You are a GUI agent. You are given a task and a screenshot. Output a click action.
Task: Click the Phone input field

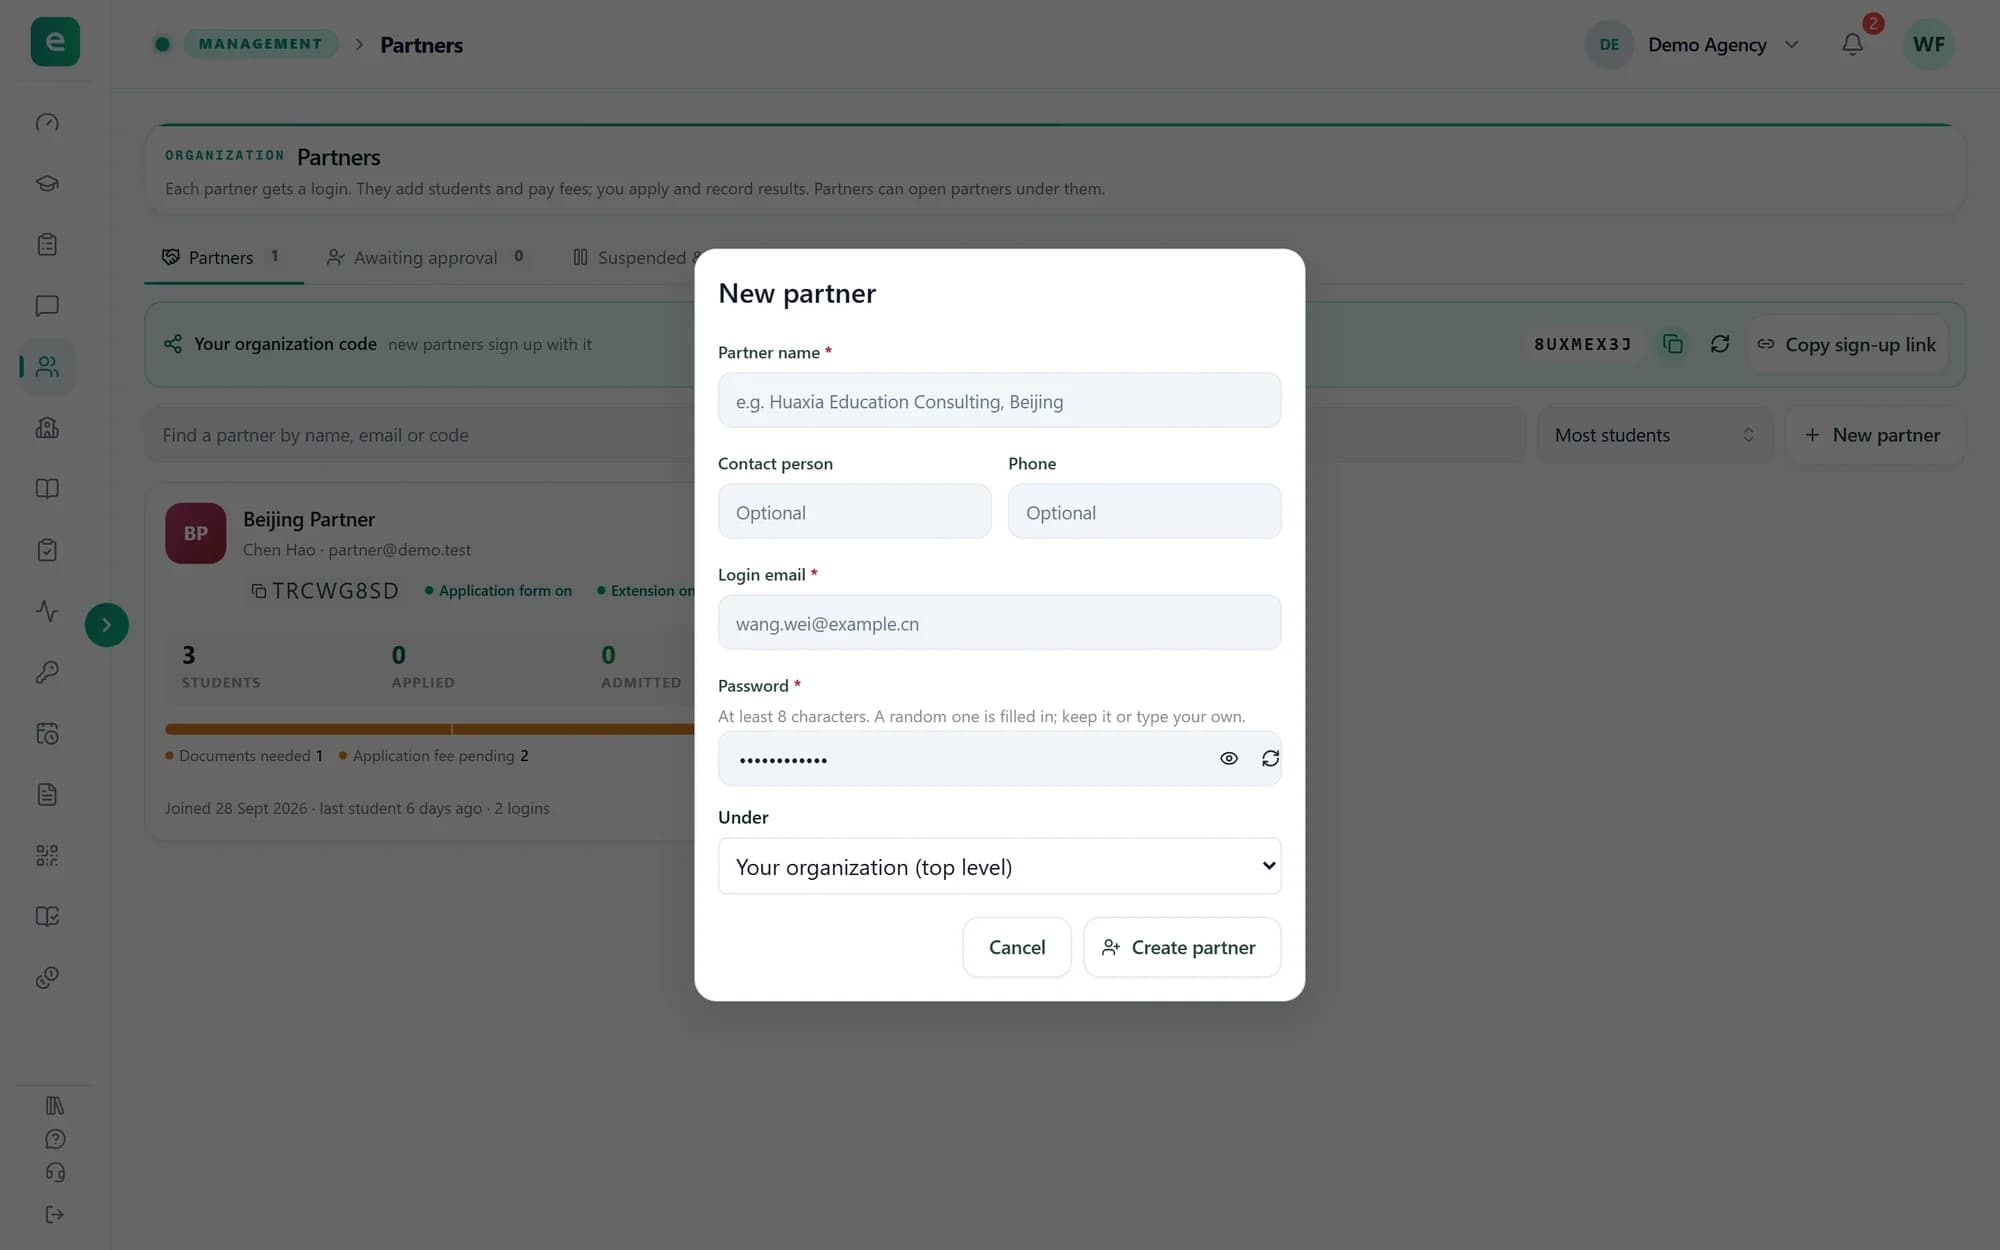(x=1144, y=511)
